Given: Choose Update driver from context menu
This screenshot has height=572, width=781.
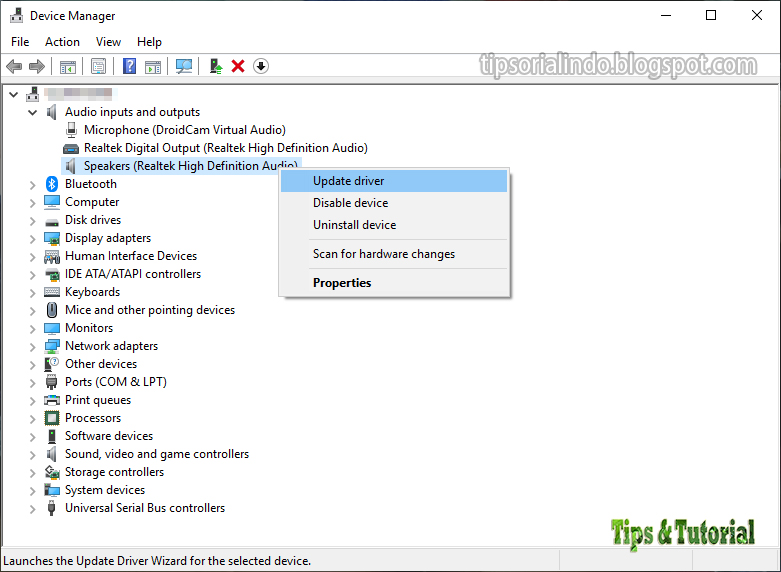Looking at the screenshot, I should pos(394,181).
